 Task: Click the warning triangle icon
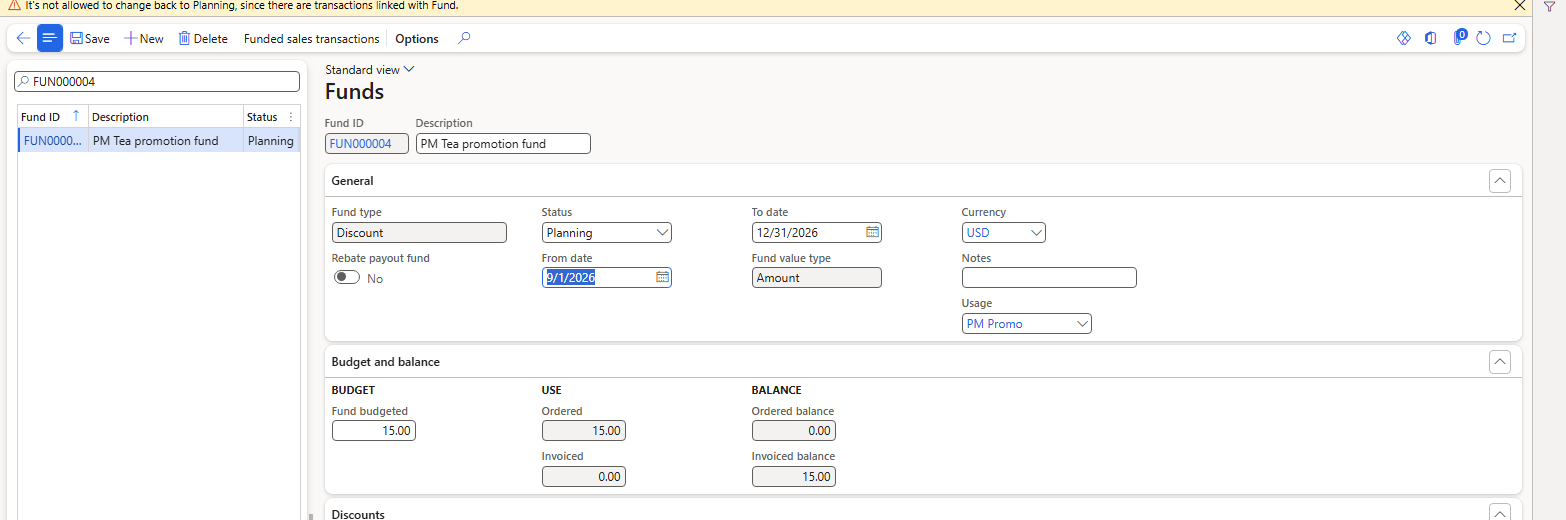pyautogui.click(x=14, y=6)
